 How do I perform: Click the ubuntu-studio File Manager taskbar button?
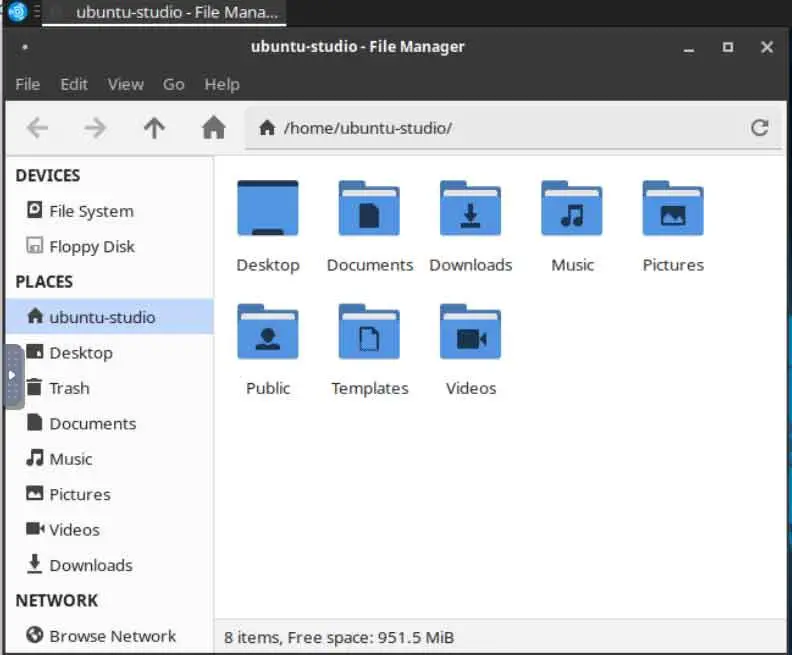click(165, 12)
